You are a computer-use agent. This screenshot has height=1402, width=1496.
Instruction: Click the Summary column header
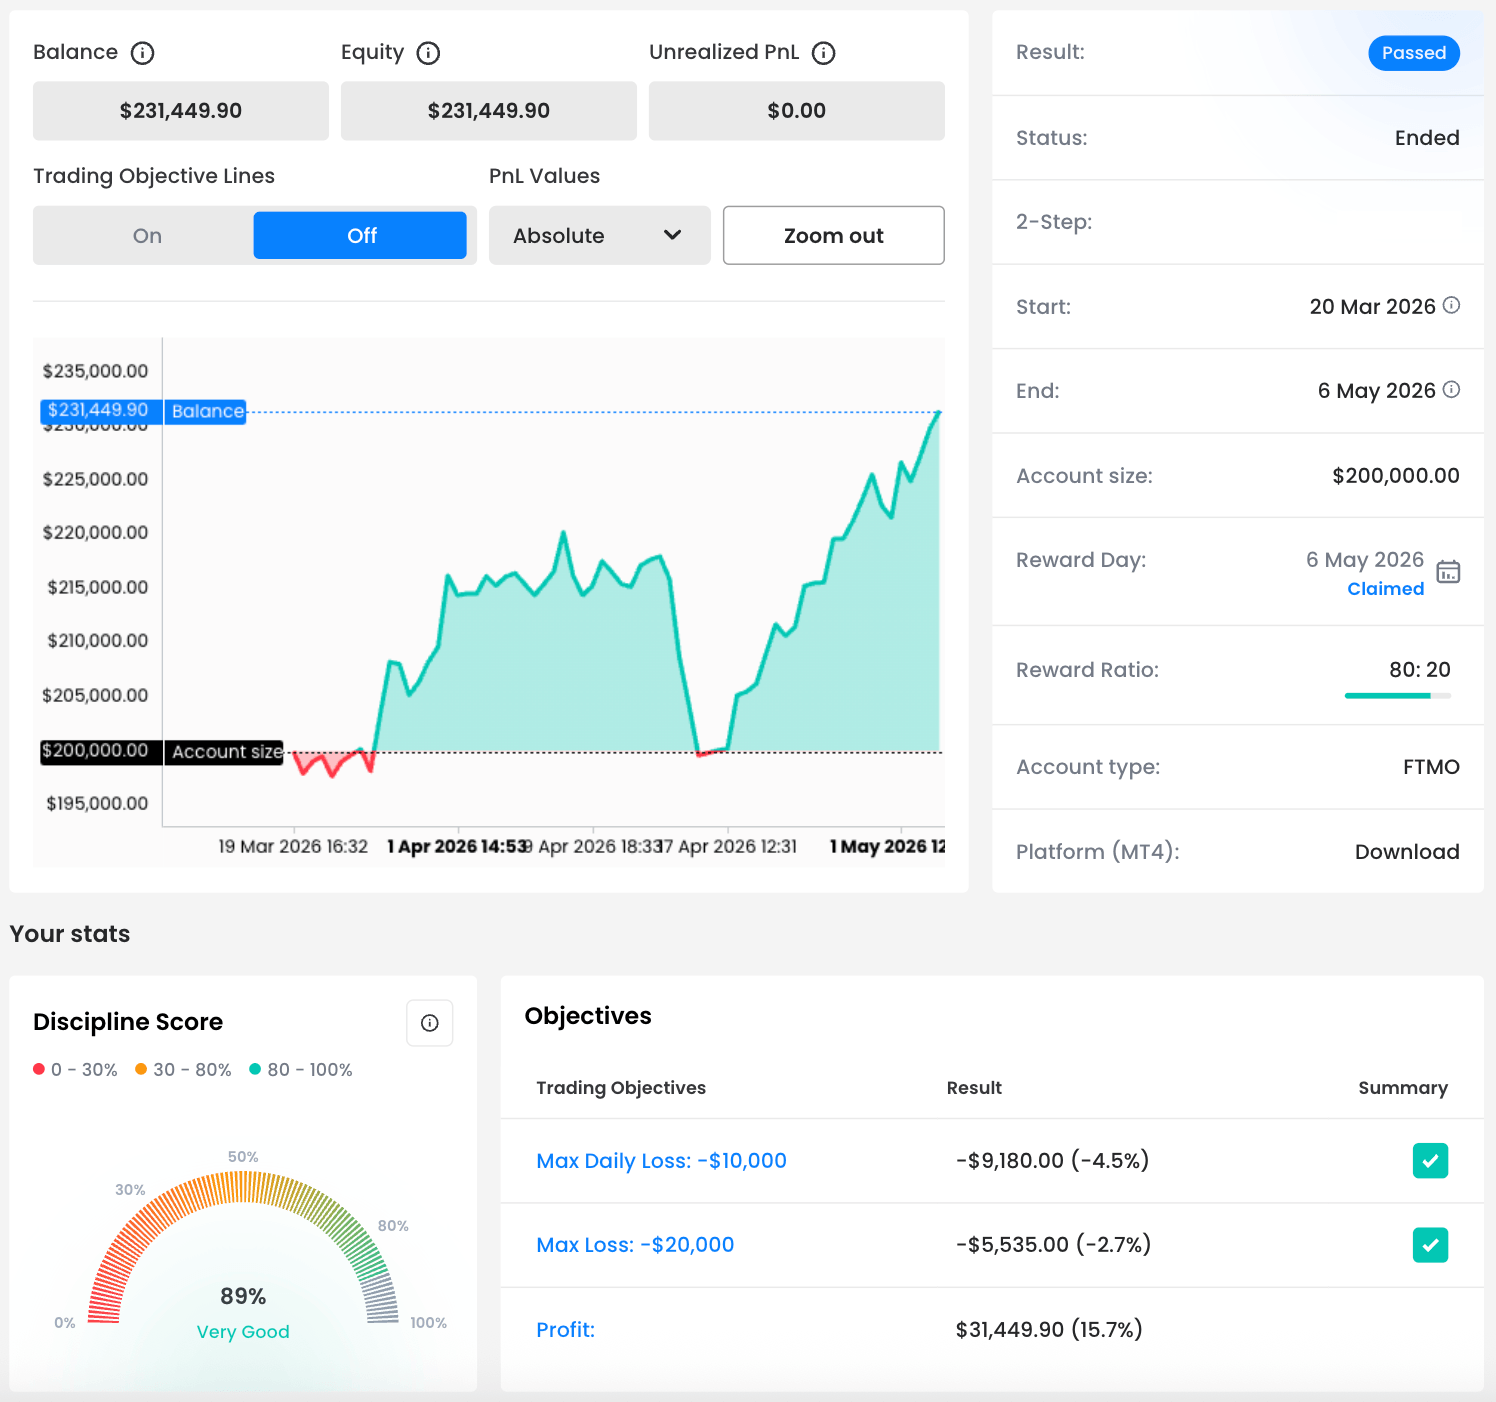(x=1403, y=1088)
